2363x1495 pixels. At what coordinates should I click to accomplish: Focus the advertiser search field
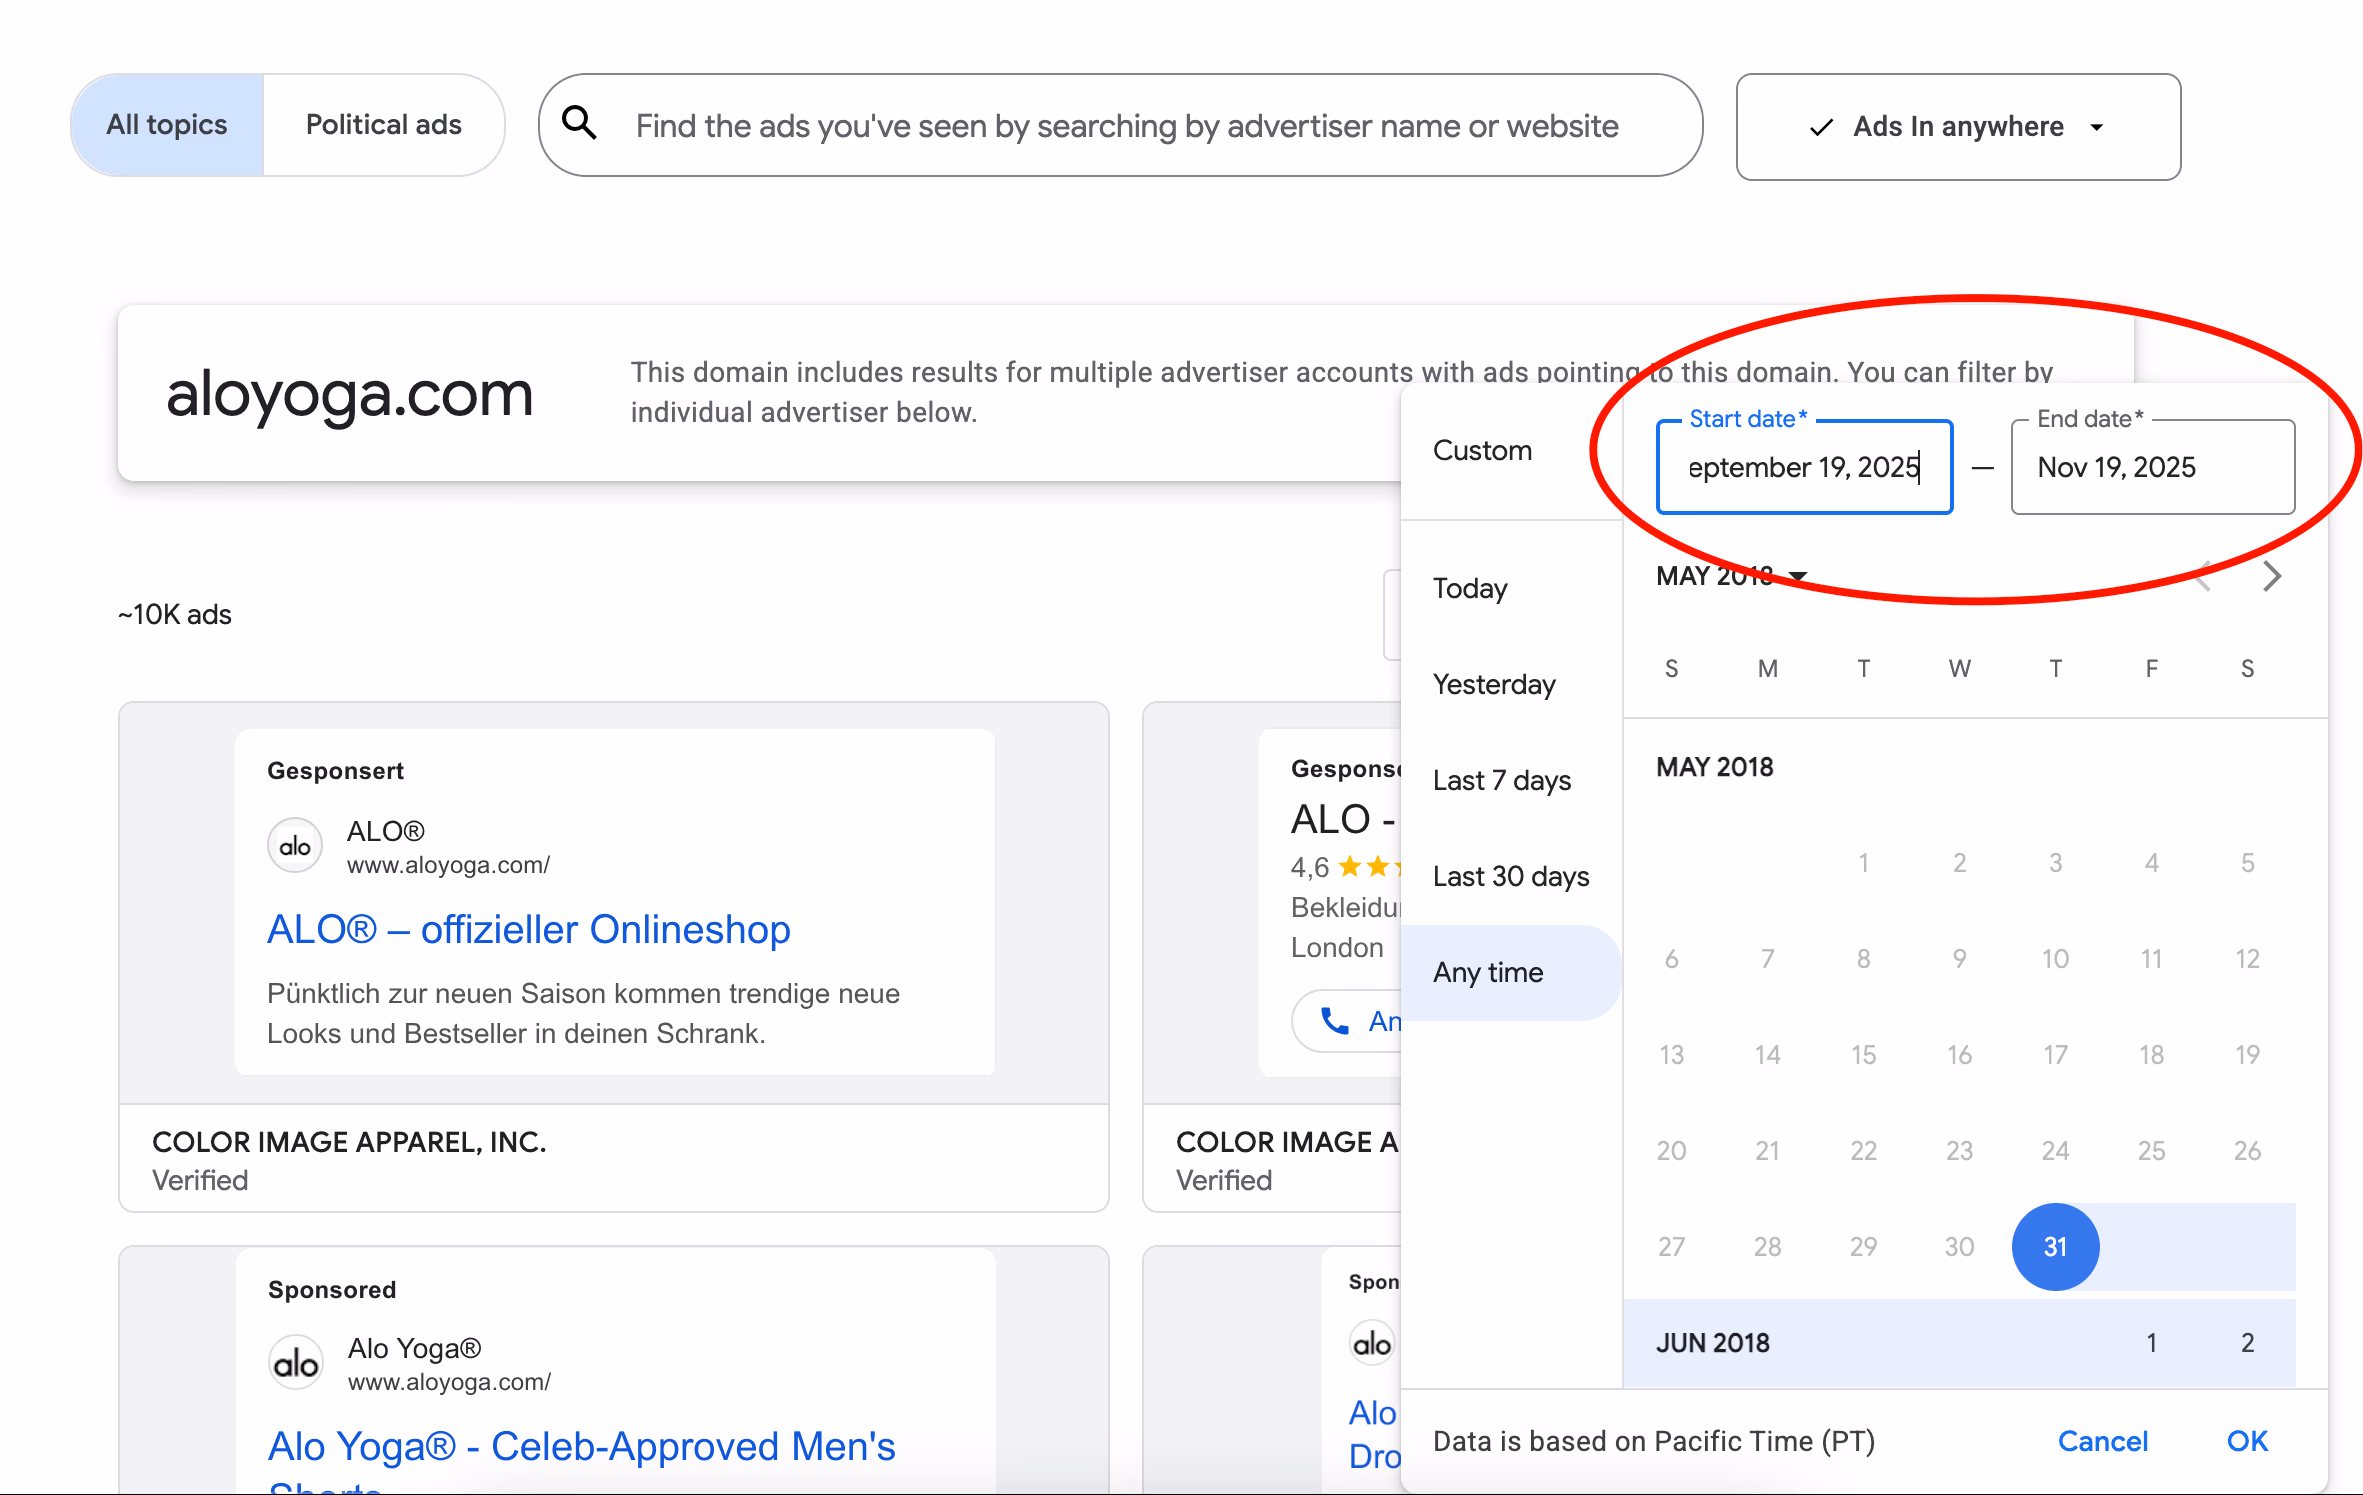tap(1125, 126)
